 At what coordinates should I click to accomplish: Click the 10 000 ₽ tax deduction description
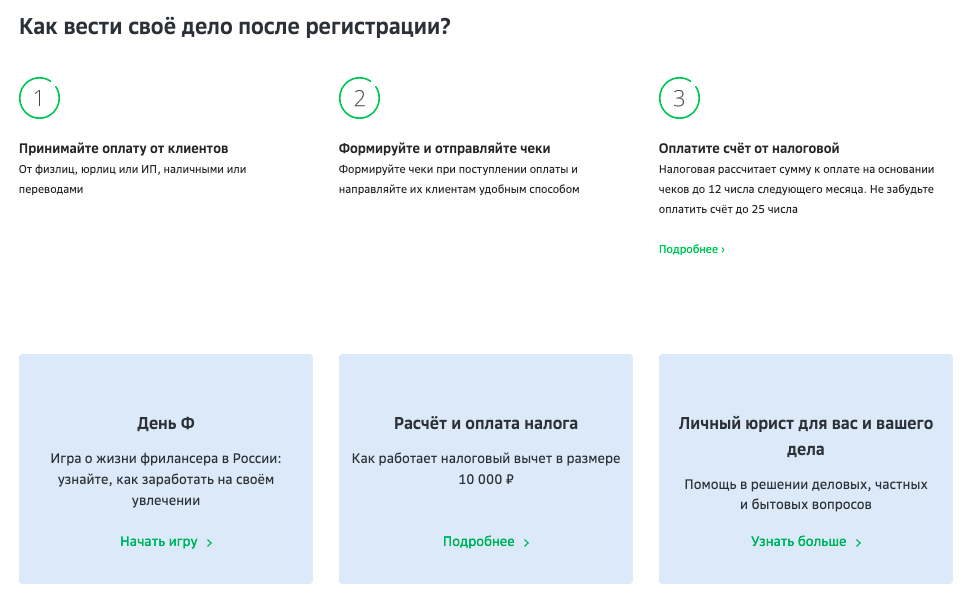coord(486,469)
